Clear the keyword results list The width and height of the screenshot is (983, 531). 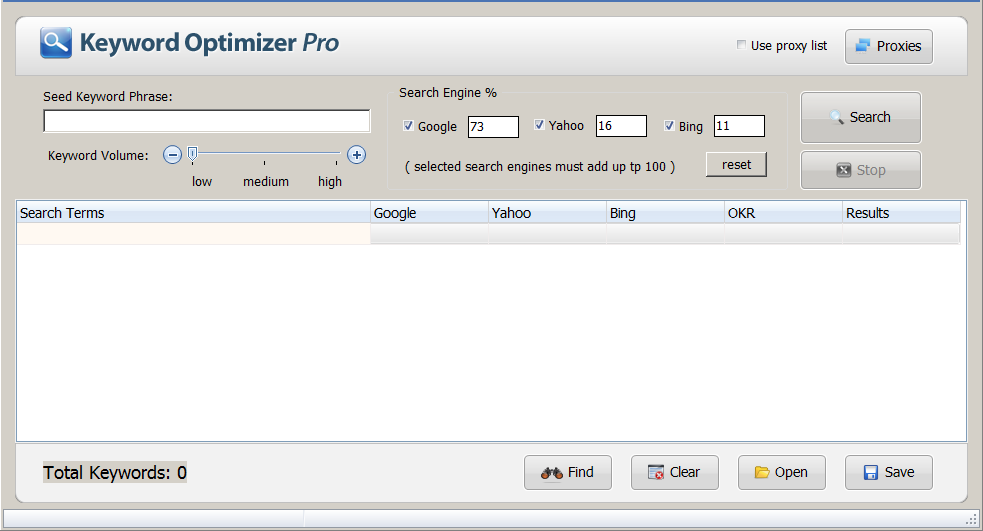(675, 473)
